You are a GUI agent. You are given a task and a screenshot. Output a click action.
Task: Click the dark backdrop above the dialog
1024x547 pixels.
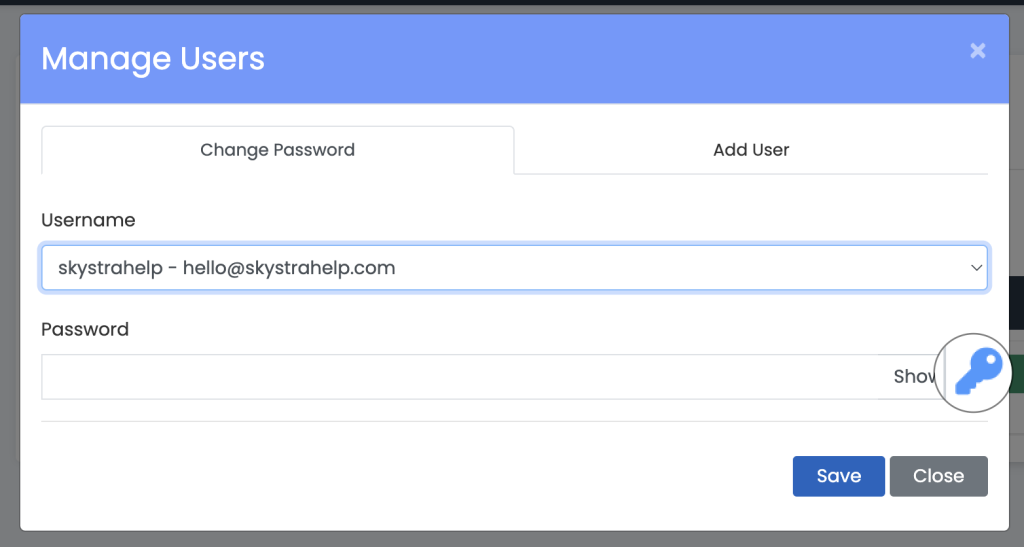point(500,6)
